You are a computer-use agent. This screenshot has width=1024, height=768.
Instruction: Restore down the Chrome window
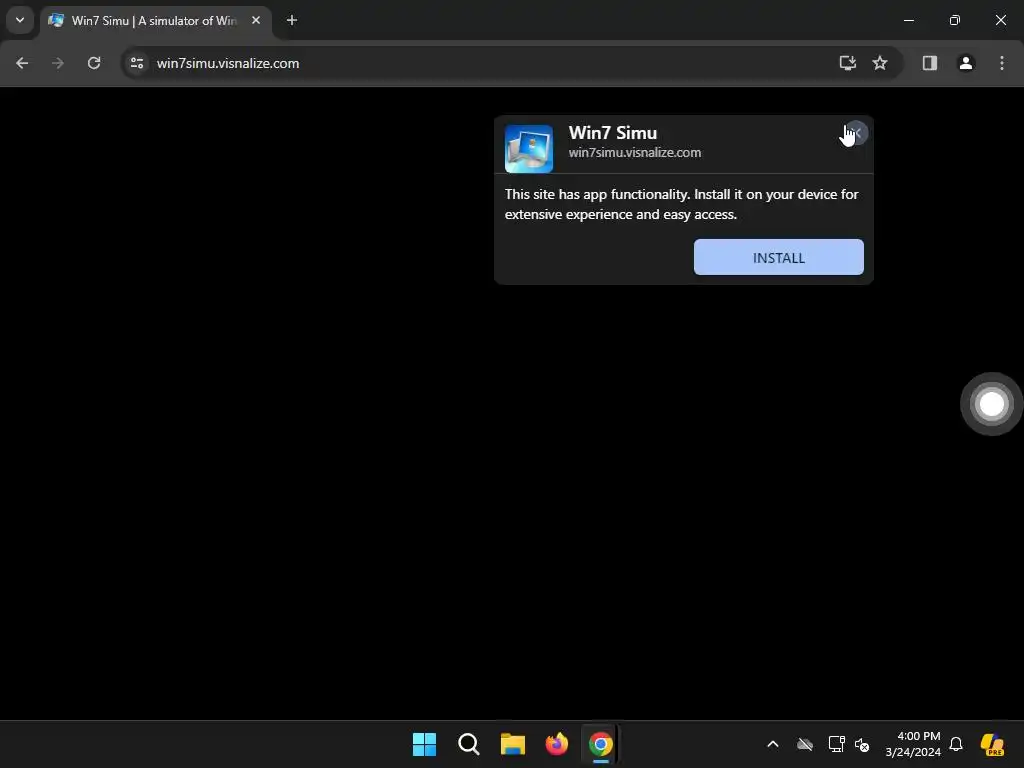pos(955,20)
